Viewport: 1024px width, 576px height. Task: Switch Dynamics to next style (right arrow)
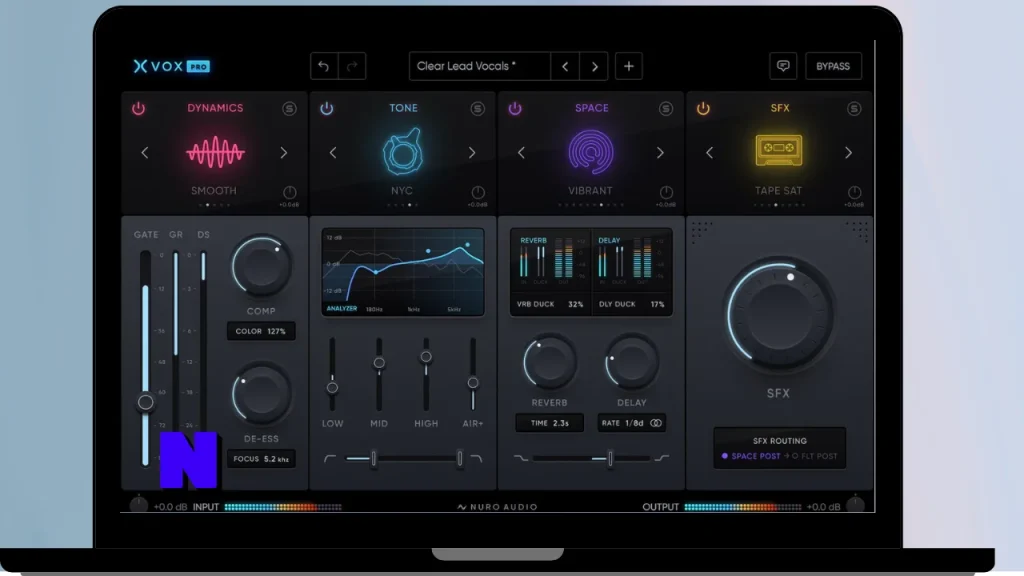pos(283,153)
